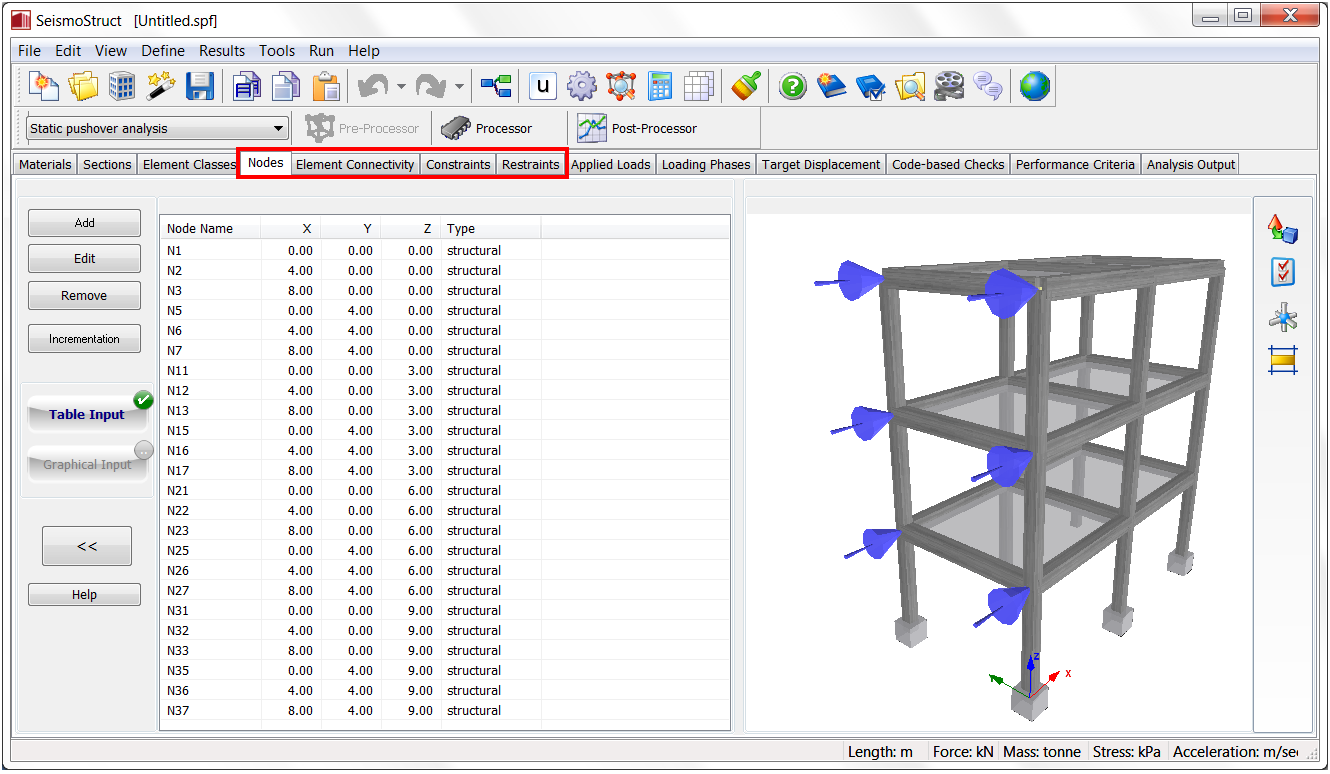Click the Incrementation button
Screen dimensions: 1330x774
coord(84,338)
